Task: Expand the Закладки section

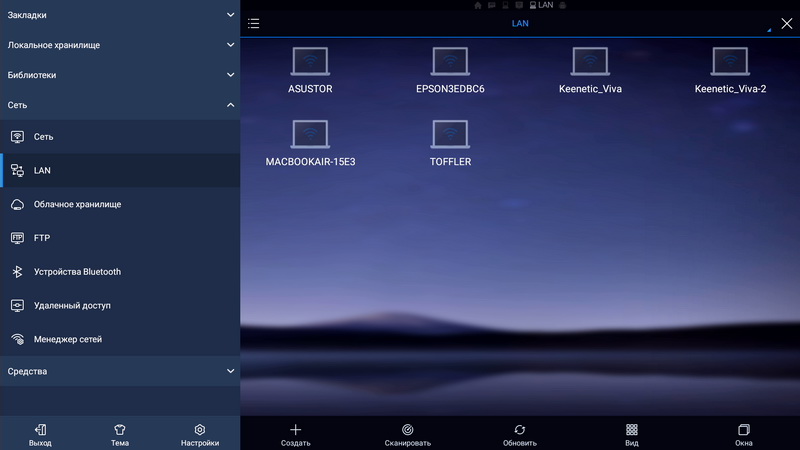Action: pos(120,15)
